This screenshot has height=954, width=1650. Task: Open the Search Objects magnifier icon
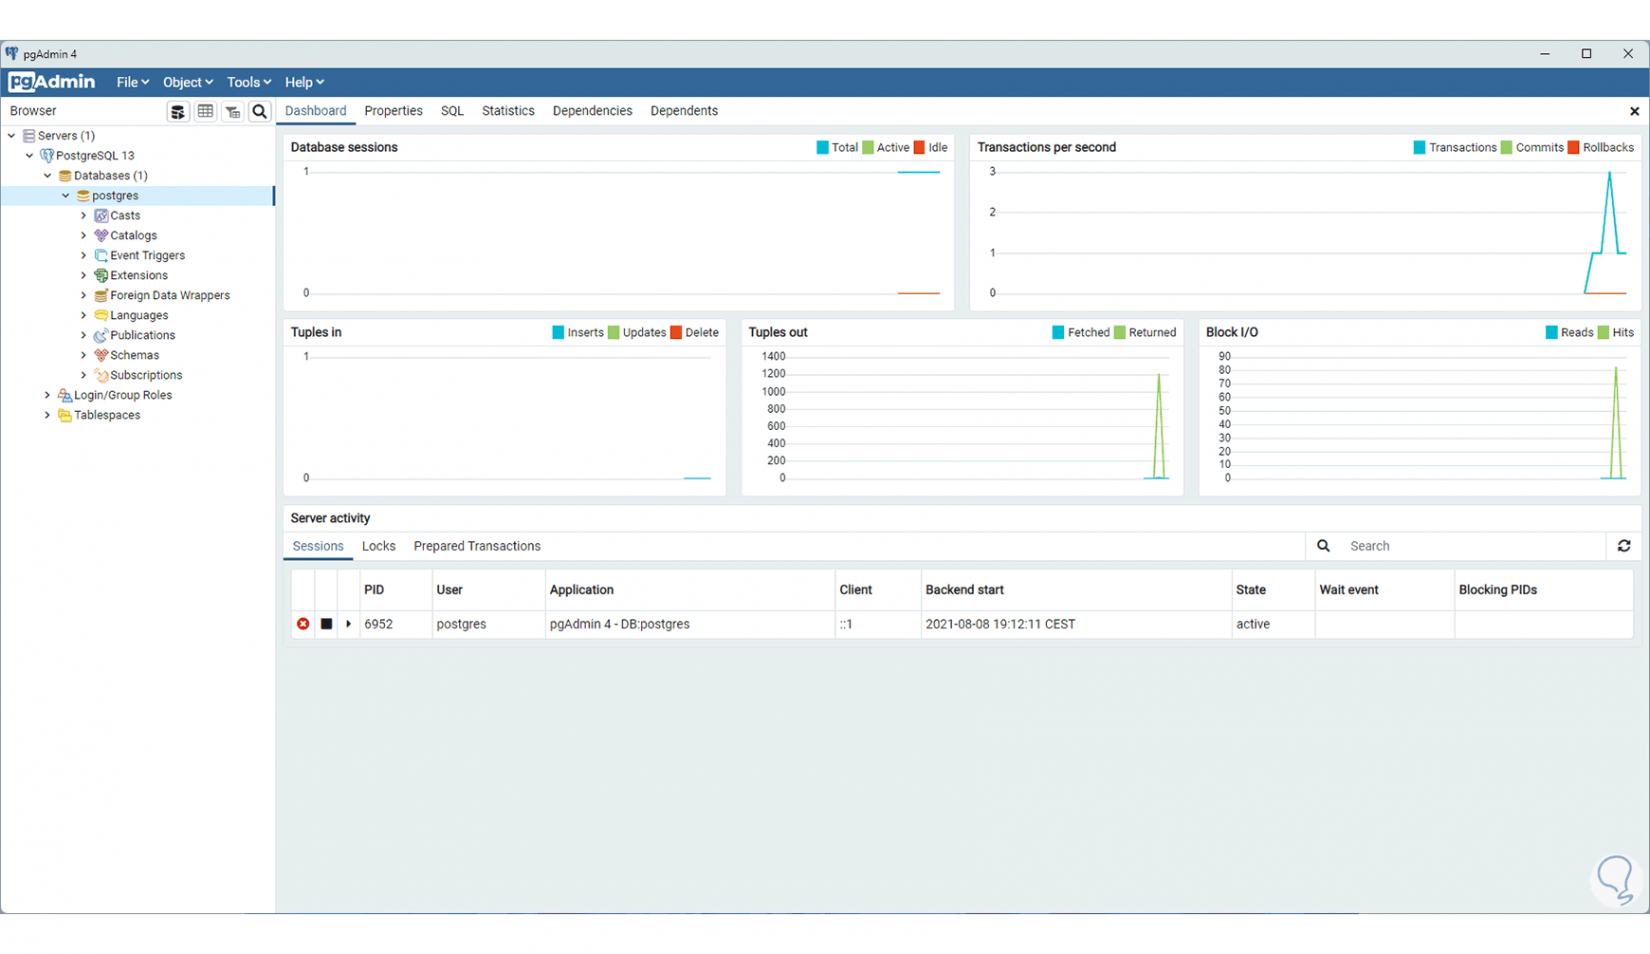pos(259,111)
